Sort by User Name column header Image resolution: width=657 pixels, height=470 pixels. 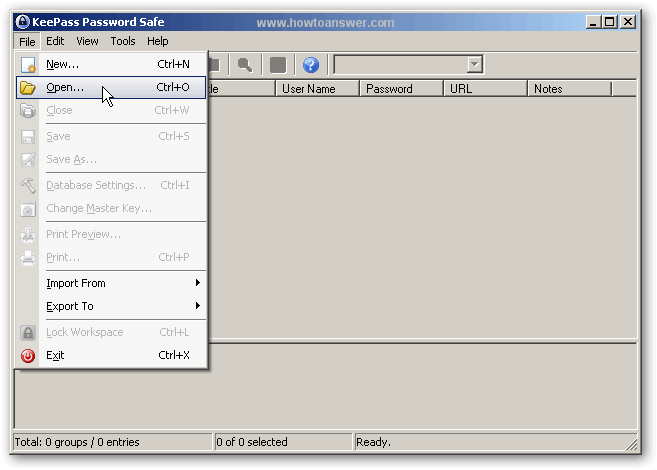[x=317, y=89]
